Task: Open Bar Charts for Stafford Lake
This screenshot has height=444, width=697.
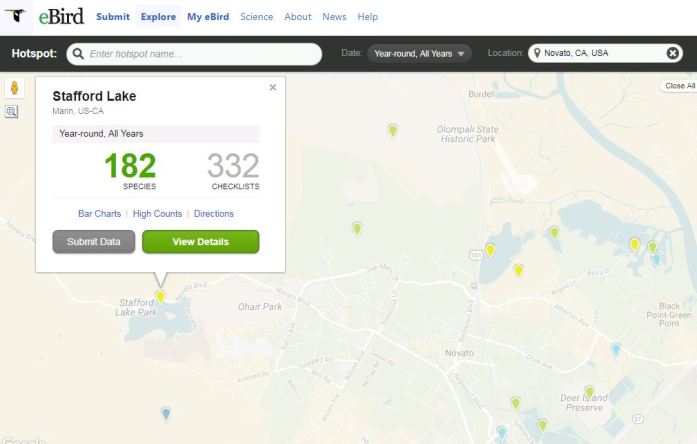Action: coord(100,214)
